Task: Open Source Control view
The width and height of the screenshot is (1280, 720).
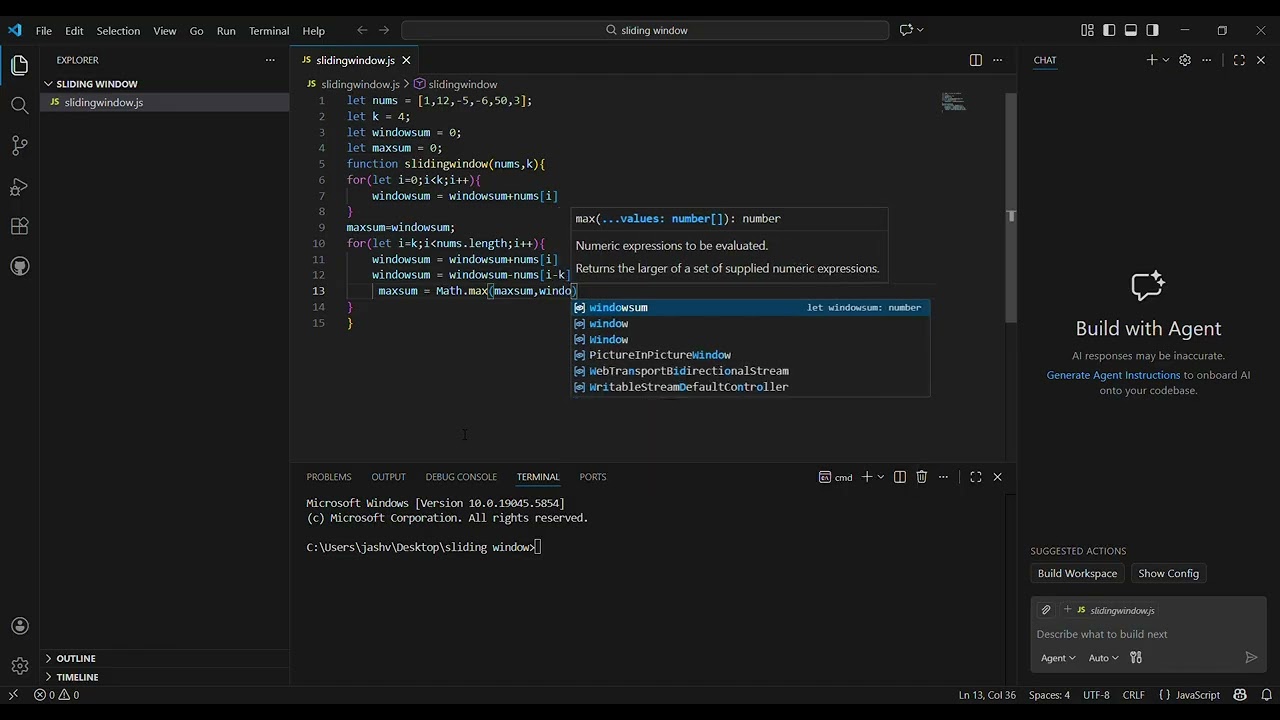Action: pos(19,146)
